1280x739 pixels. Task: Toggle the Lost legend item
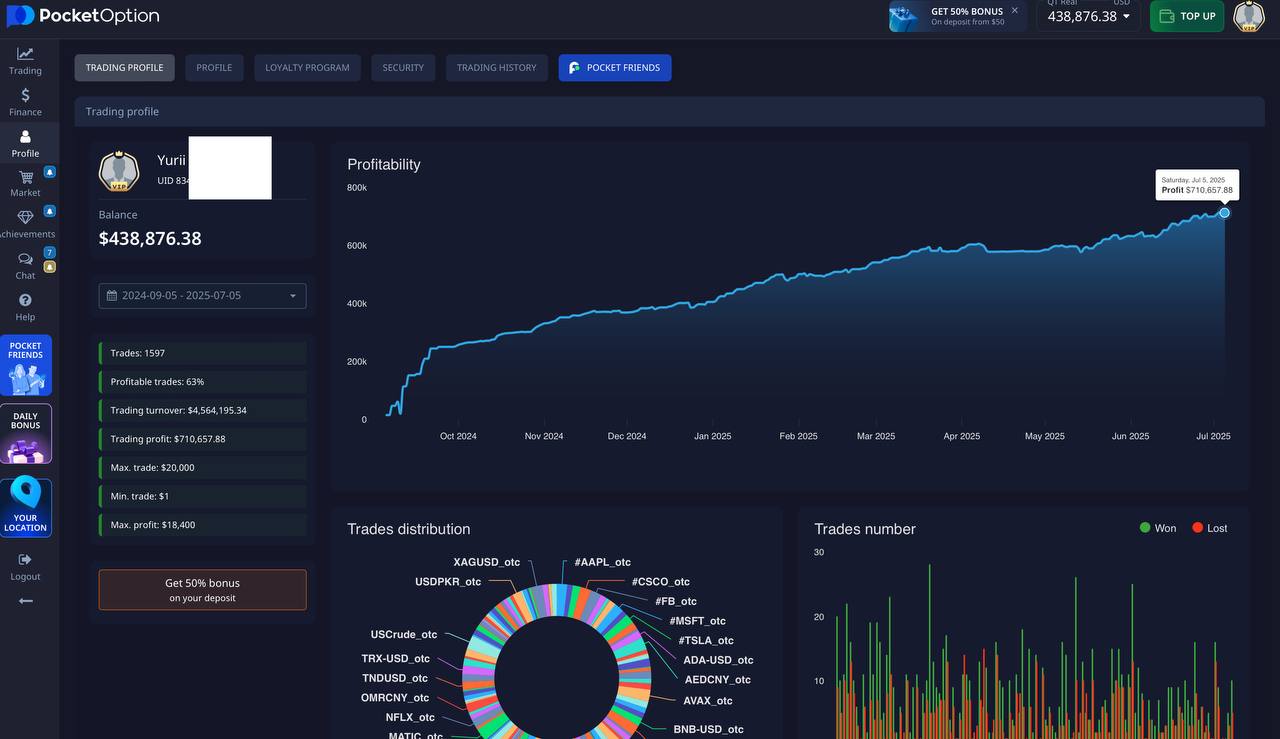click(1210, 528)
